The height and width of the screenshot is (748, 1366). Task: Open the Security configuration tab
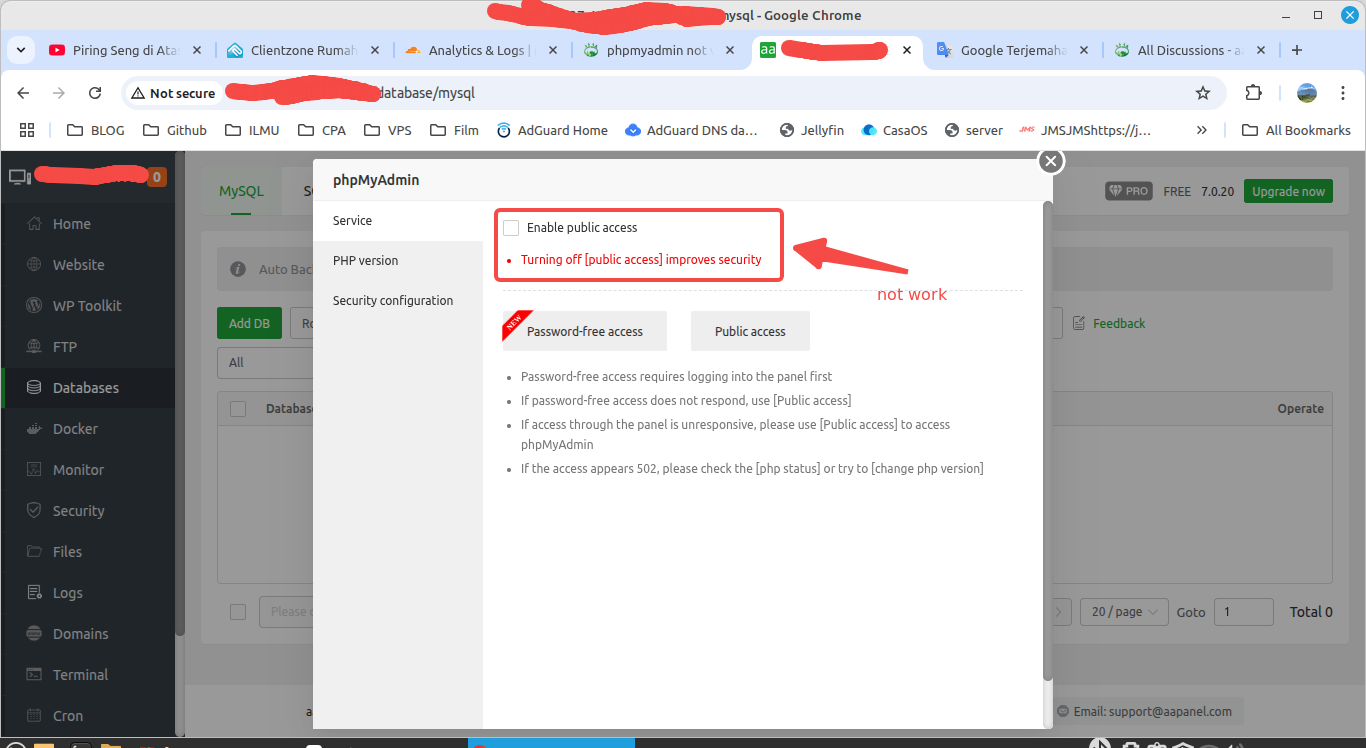click(398, 300)
